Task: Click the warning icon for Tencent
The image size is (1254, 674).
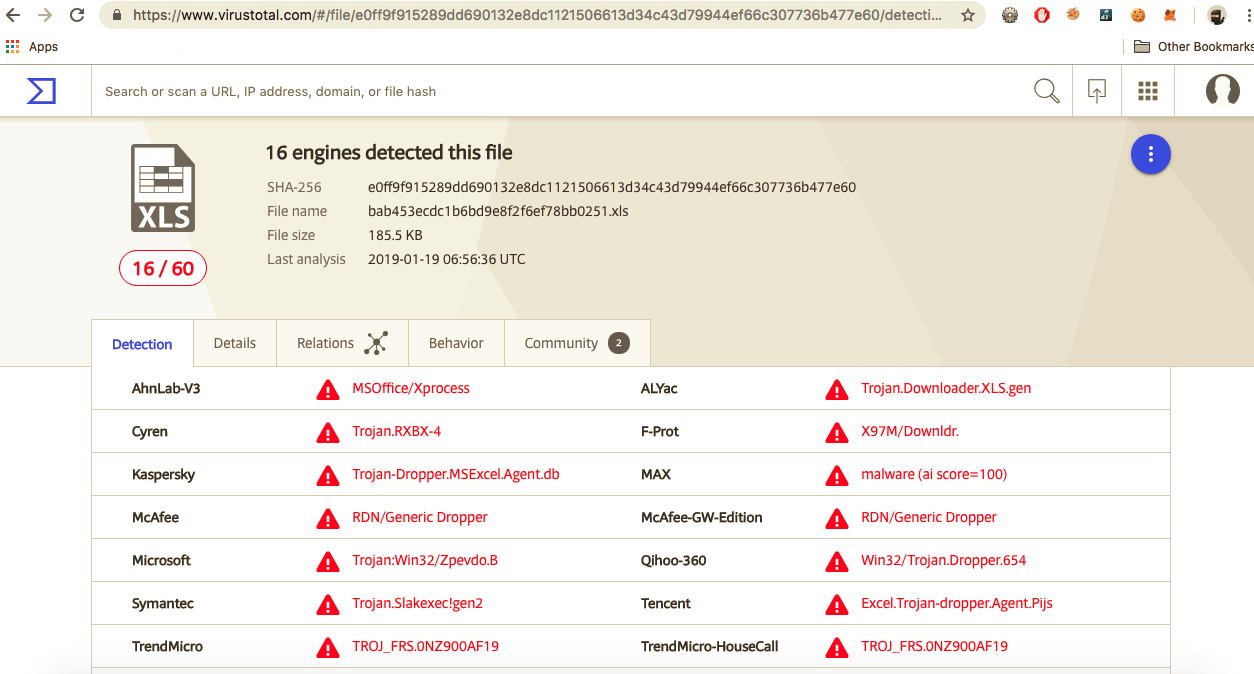Action: [836, 604]
